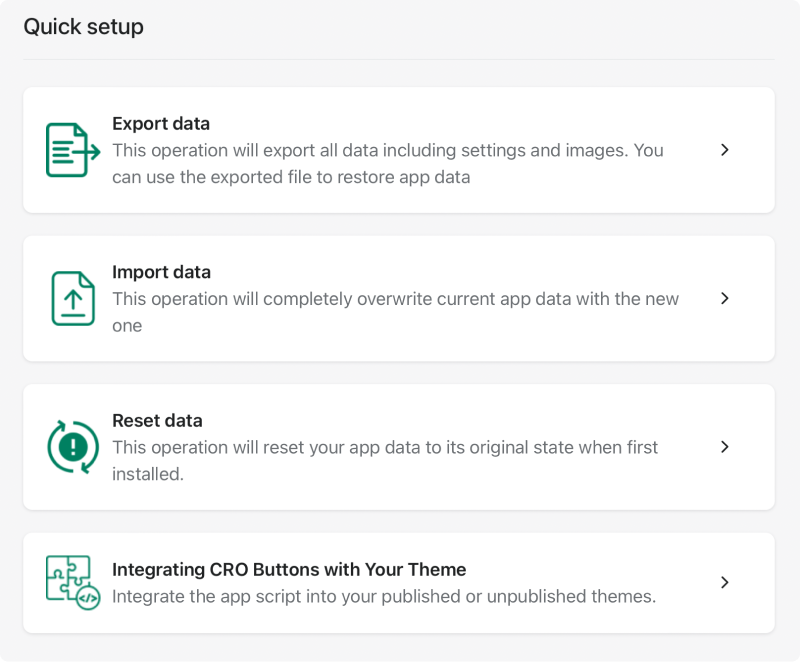Viewport: 800px width, 662px height.
Task: Open Integrating CRO Buttons with Your Theme
Action: click(x=289, y=570)
